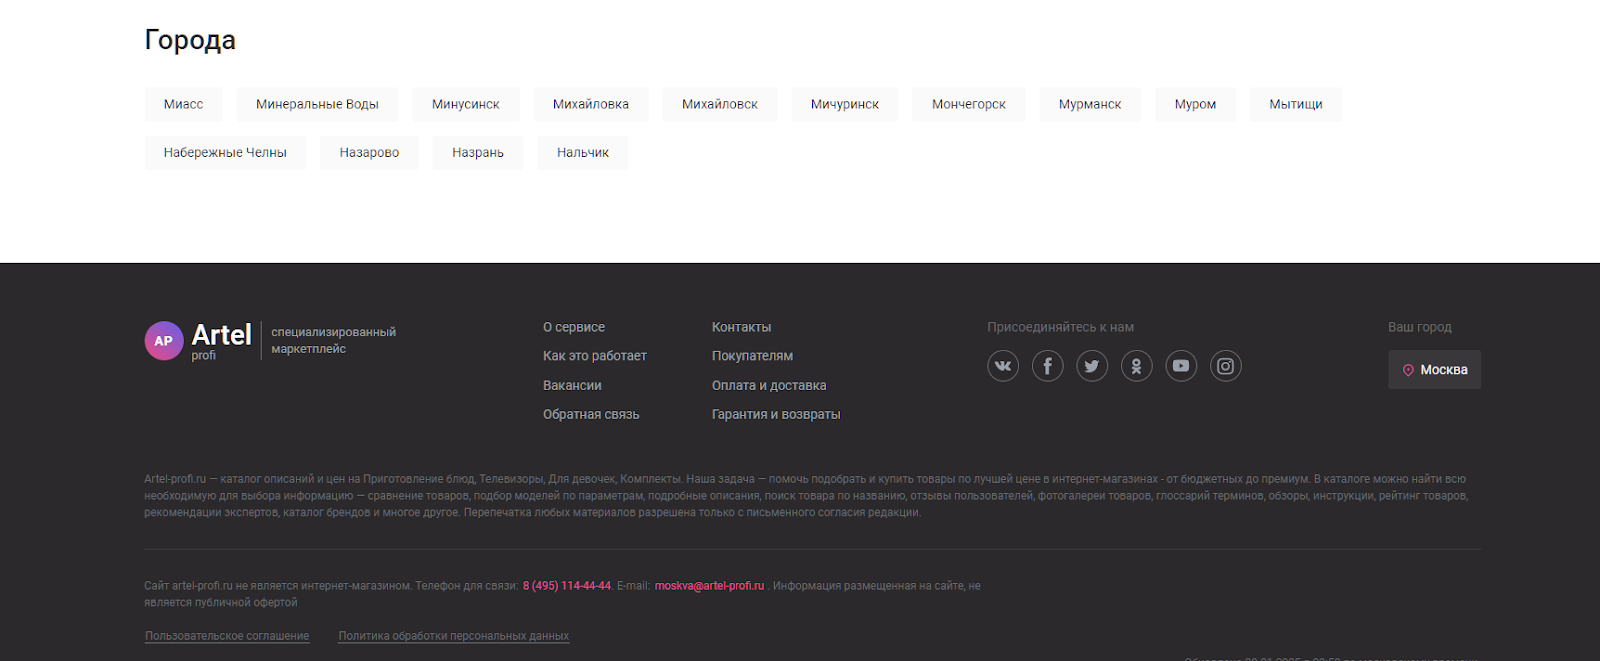Choose Набережные Челны from cities

click(x=225, y=153)
